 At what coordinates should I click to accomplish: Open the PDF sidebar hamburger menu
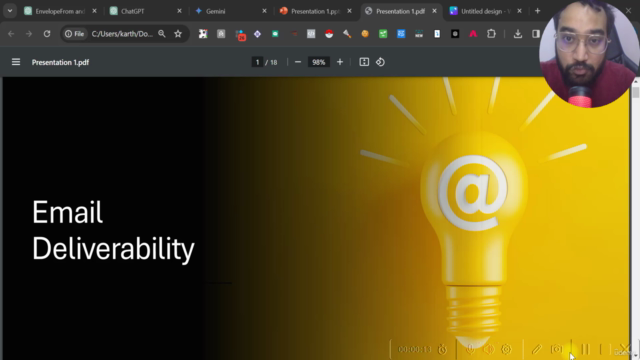pyautogui.click(x=16, y=62)
